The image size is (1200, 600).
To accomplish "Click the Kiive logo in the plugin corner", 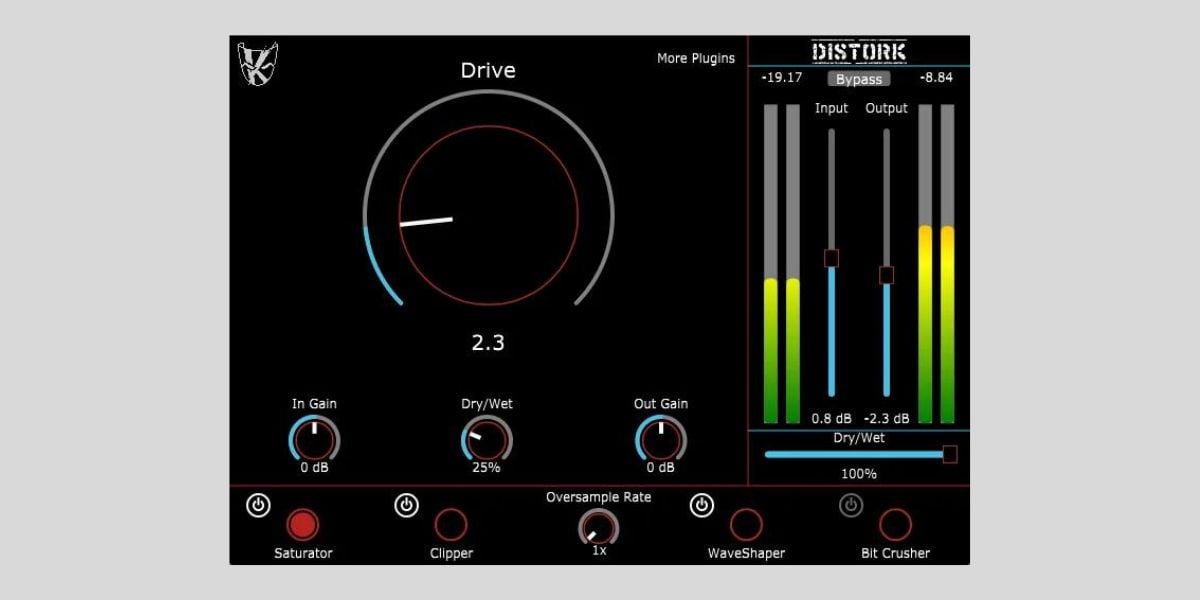I will pos(257,63).
